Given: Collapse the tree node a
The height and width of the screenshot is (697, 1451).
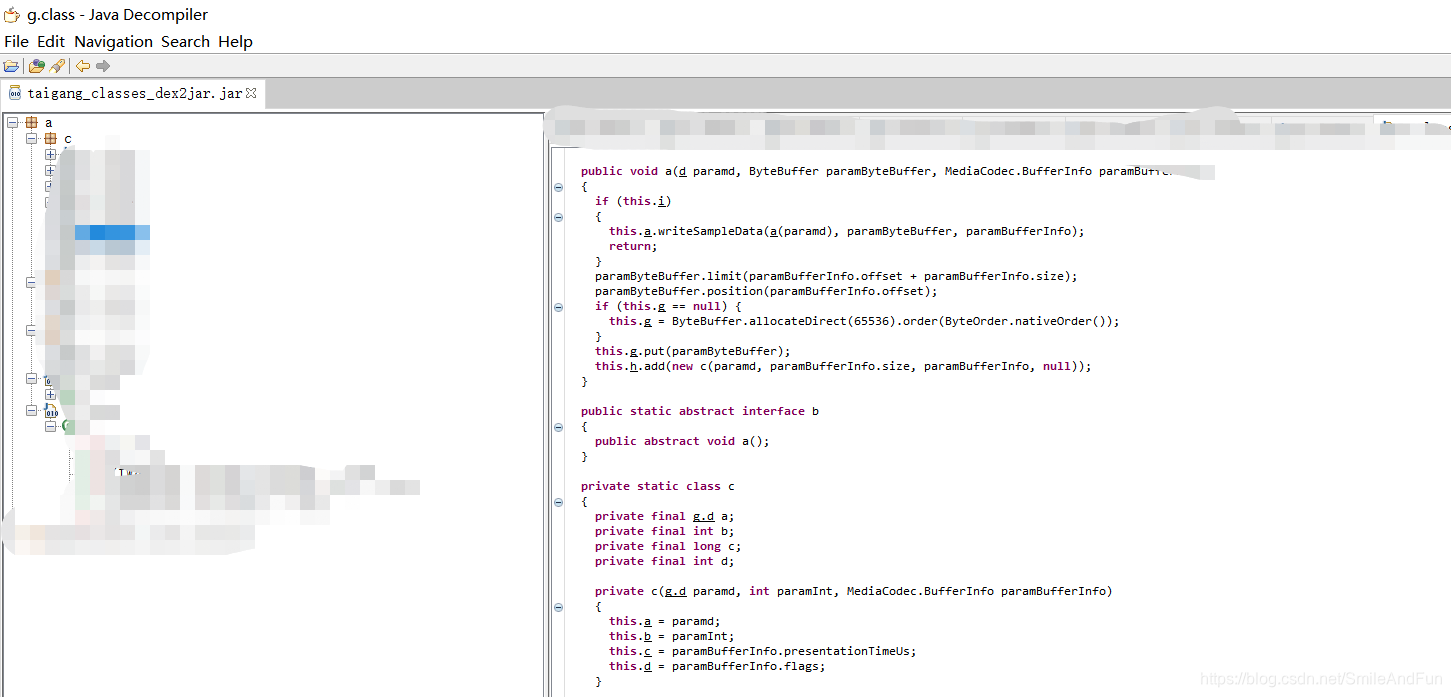Looking at the screenshot, I should [x=12, y=123].
